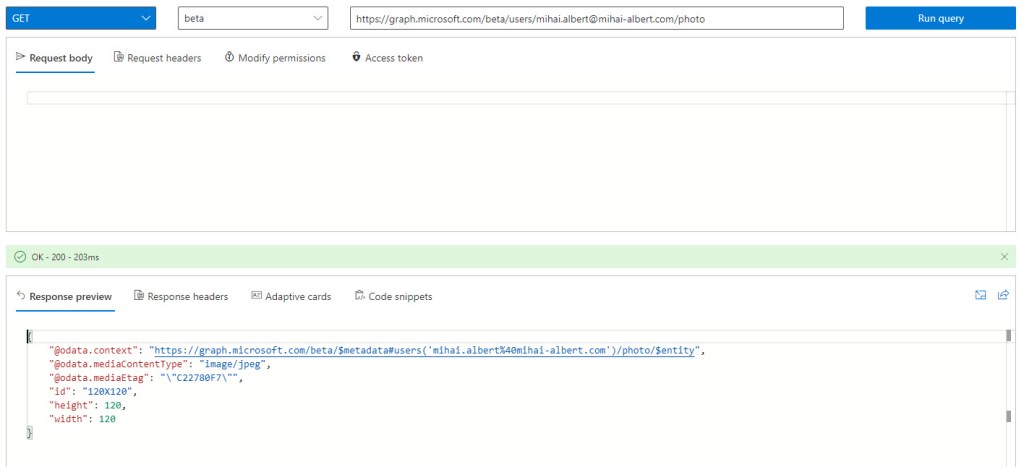Click the share query icon
The height and width of the screenshot is (467, 1024).
click(x=1003, y=295)
